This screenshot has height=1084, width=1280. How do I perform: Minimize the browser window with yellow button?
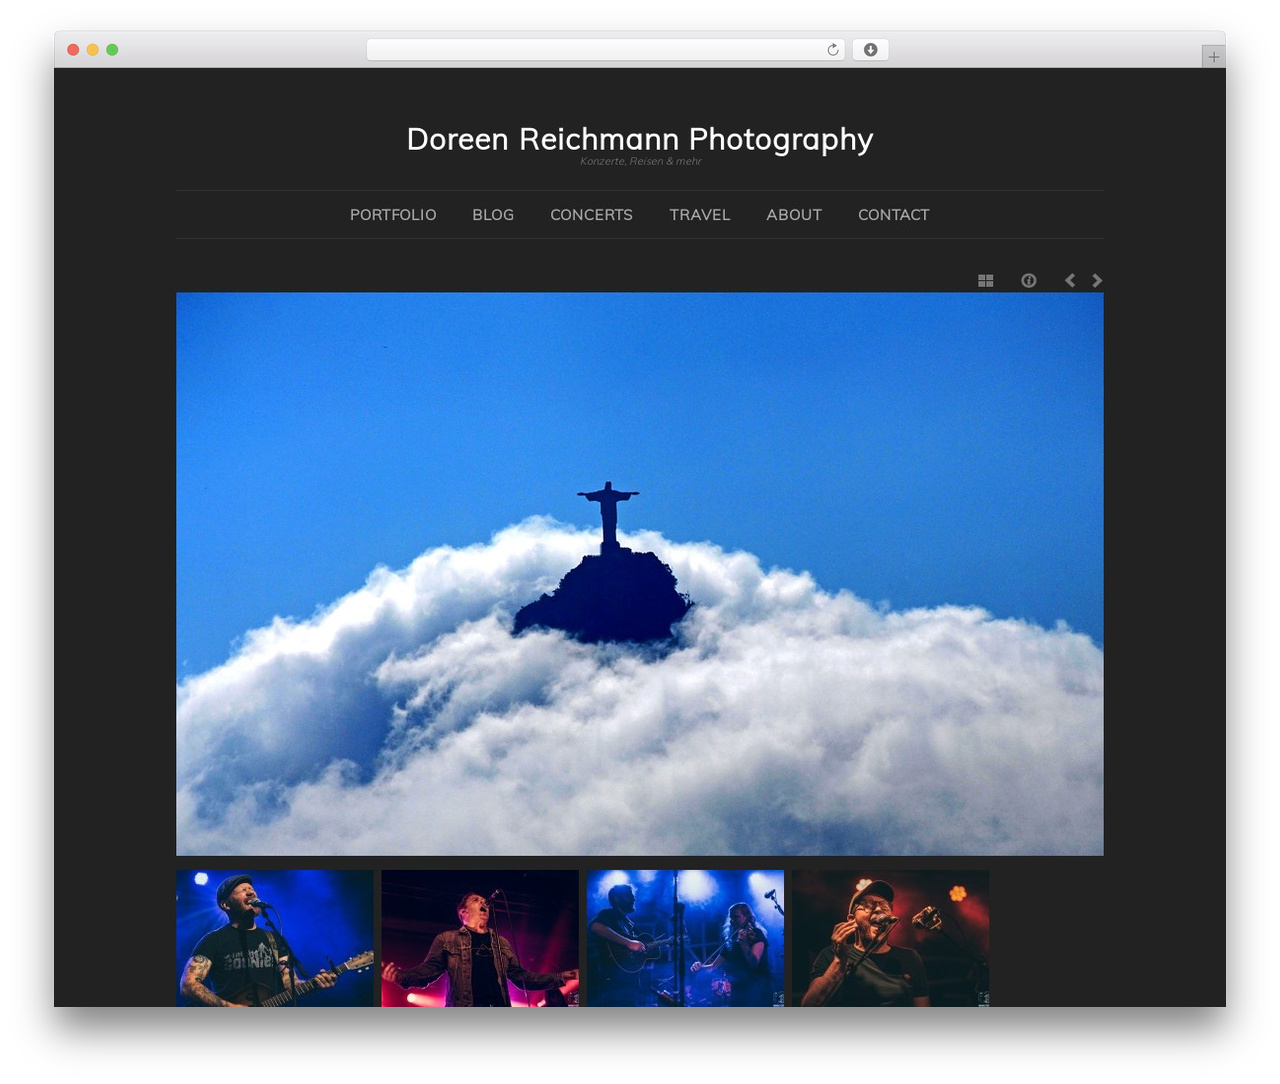click(92, 50)
